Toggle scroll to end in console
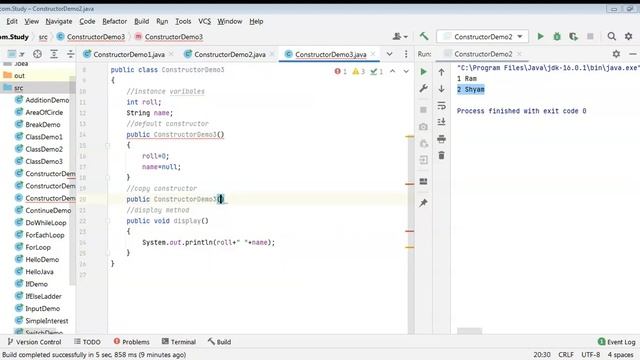The width and height of the screenshot is (640, 360). tap(441, 122)
